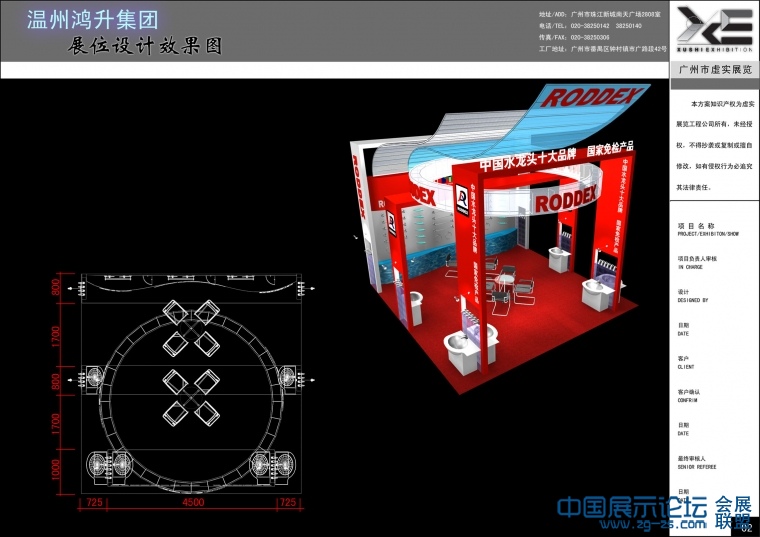Click the XE exhibition logo
Image resolution: width=760 pixels, height=537 pixels.
point(714,29)
